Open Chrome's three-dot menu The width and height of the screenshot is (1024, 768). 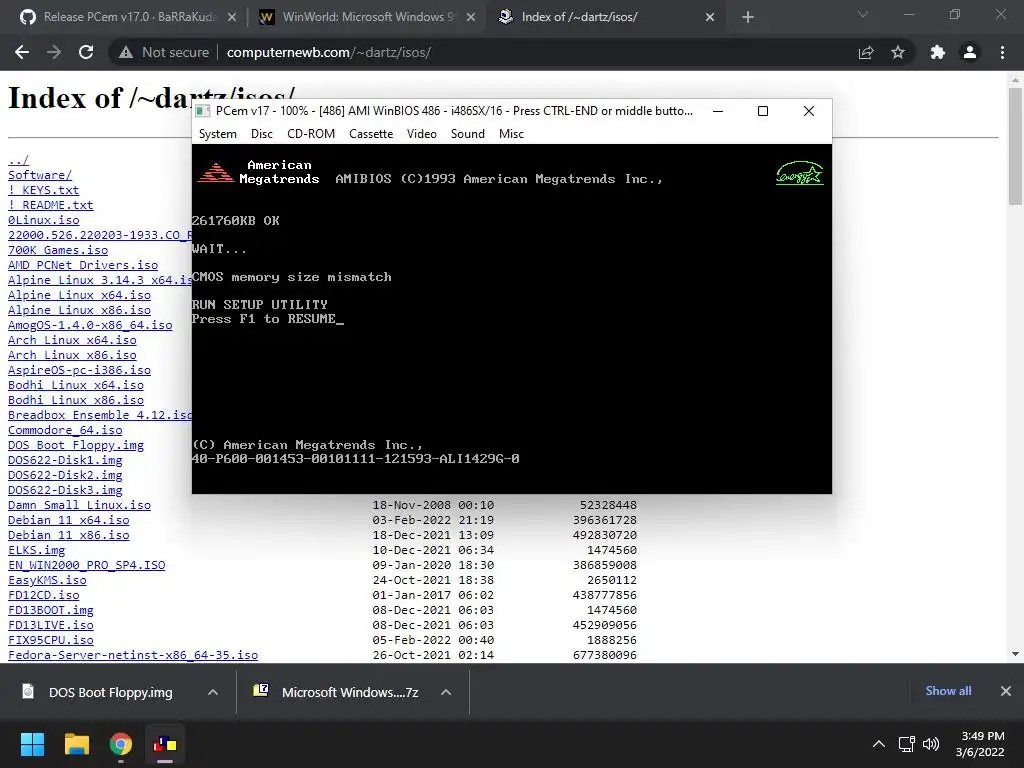pyautogui.click(x=1002, y=52)
